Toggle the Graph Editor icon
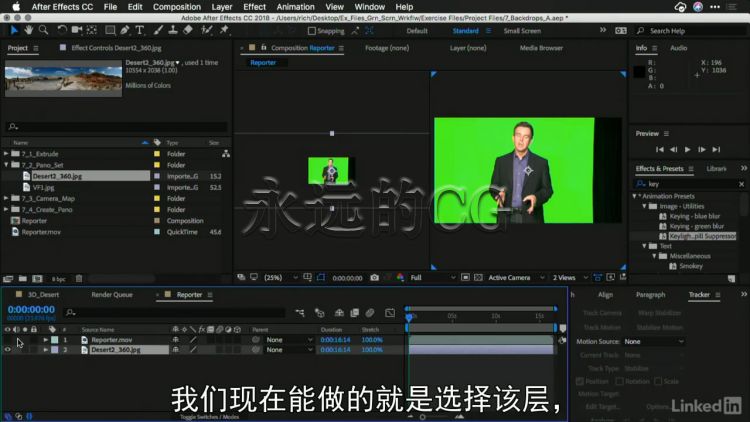This screenshot has height=422, width=750. [390, 313]
